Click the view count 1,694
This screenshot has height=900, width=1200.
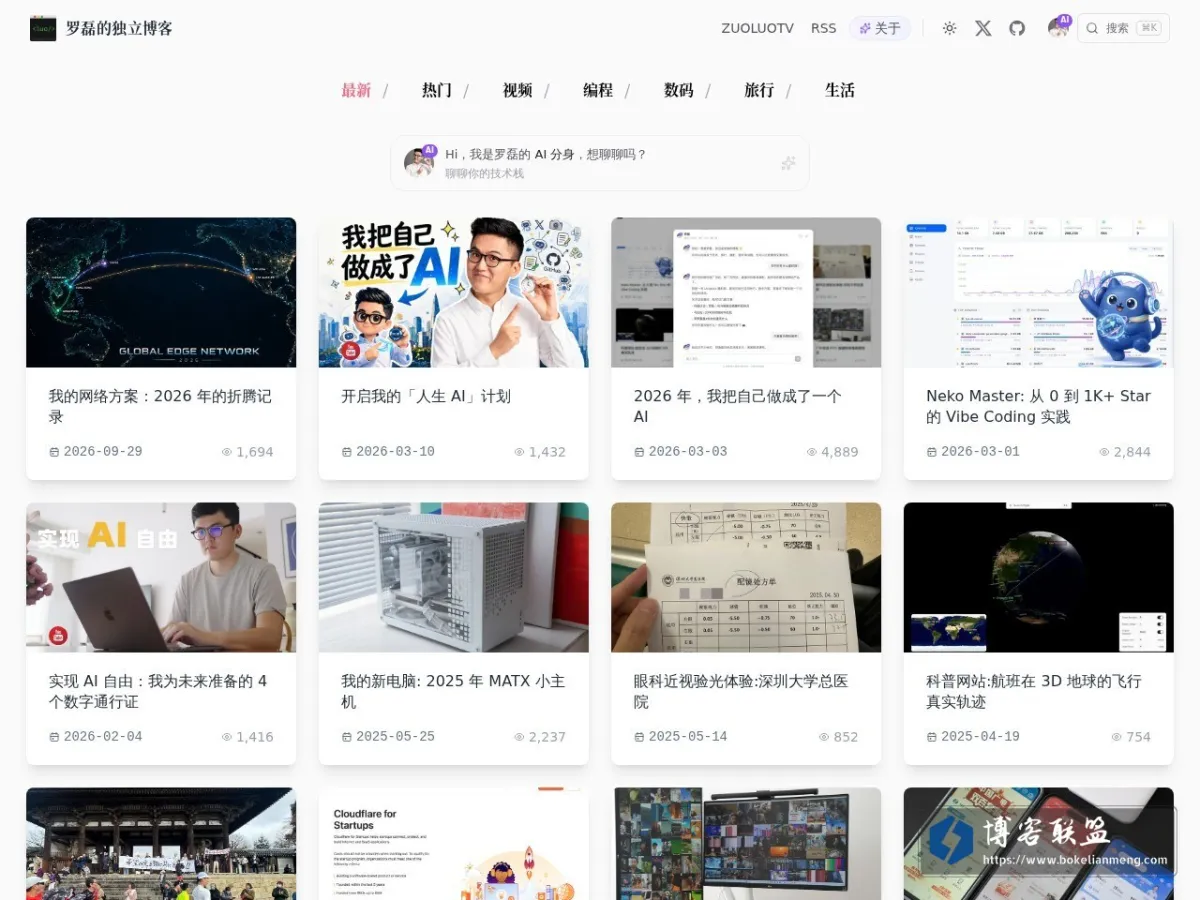247,452
